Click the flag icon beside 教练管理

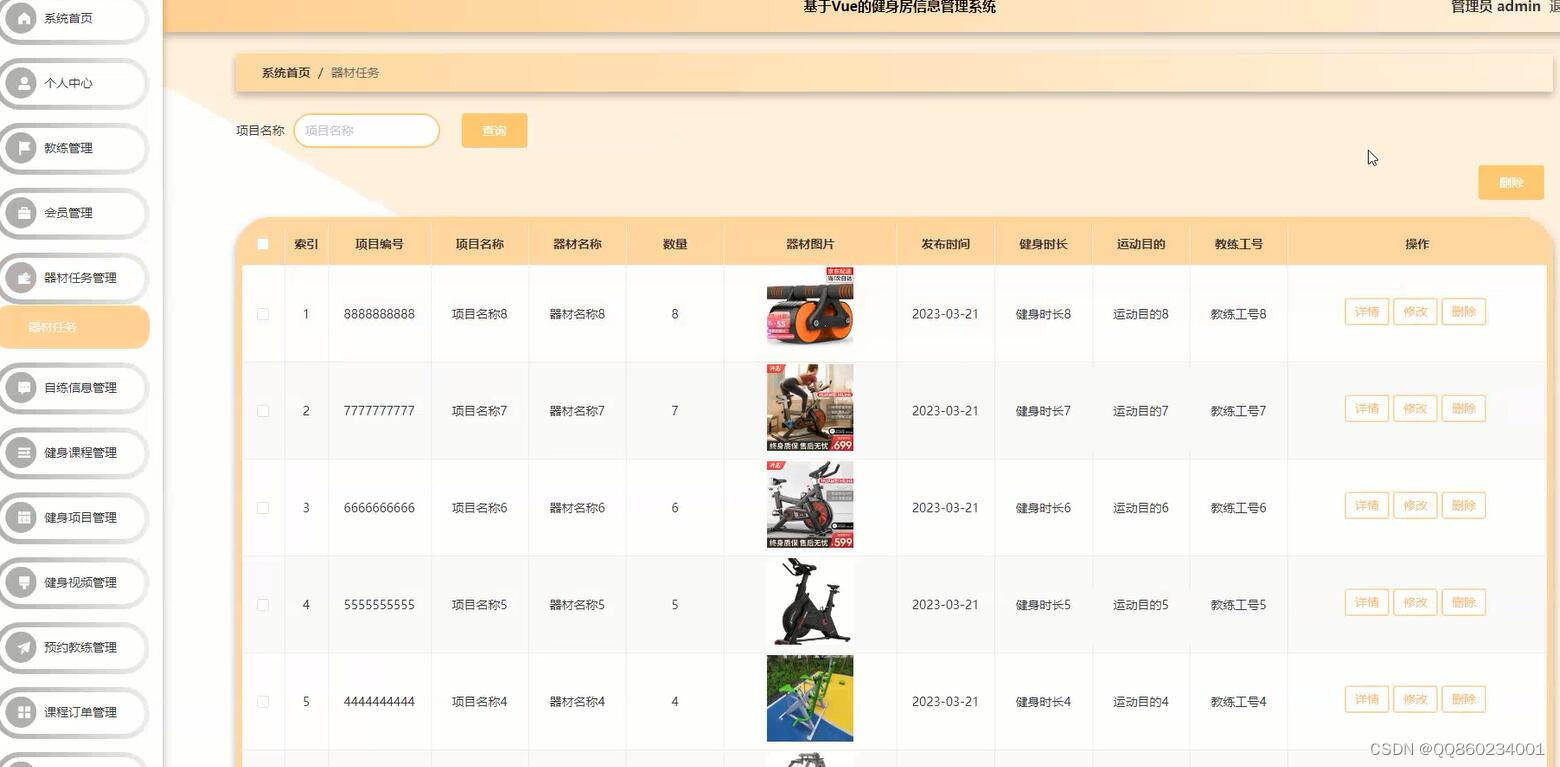point(23,148)
